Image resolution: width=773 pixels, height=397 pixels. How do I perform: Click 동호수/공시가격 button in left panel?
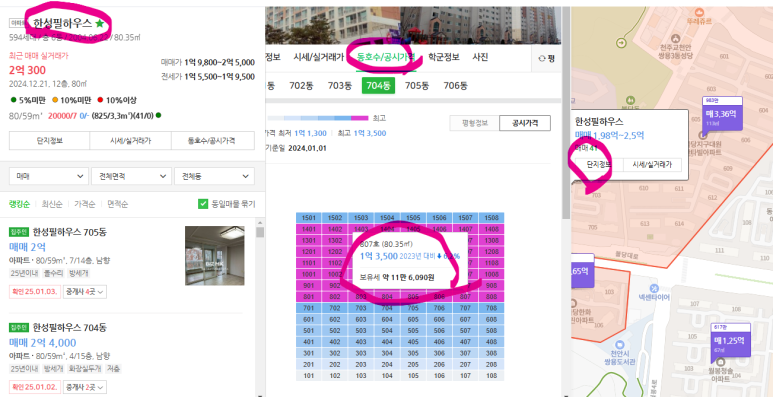(213, 141)
